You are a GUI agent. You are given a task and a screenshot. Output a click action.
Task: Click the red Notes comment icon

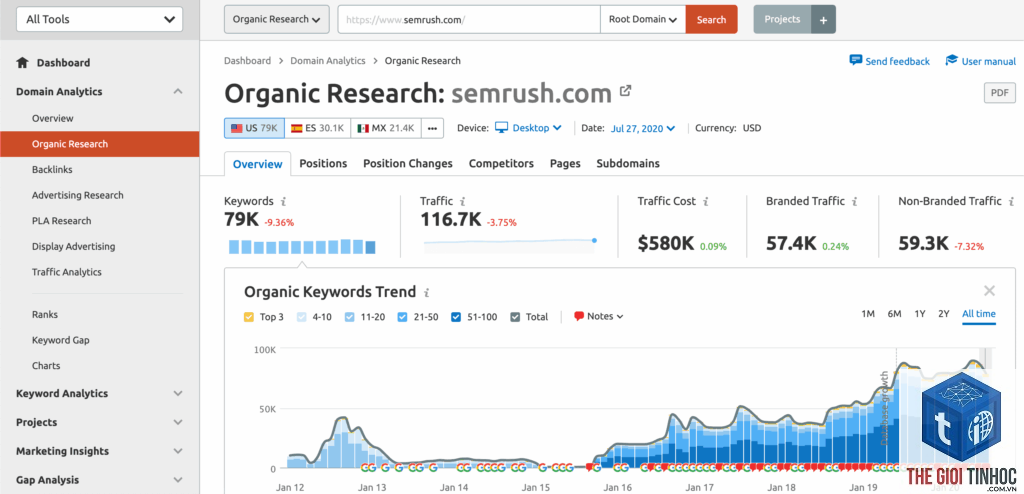coord(579,316)
